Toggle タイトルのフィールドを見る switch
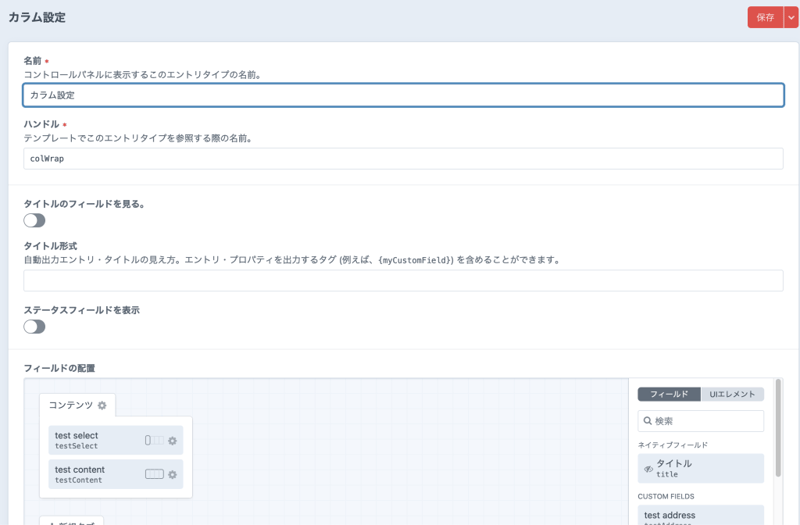Viewport: 800px width, 525px height. pyautogui.click(x=35, y=220)
